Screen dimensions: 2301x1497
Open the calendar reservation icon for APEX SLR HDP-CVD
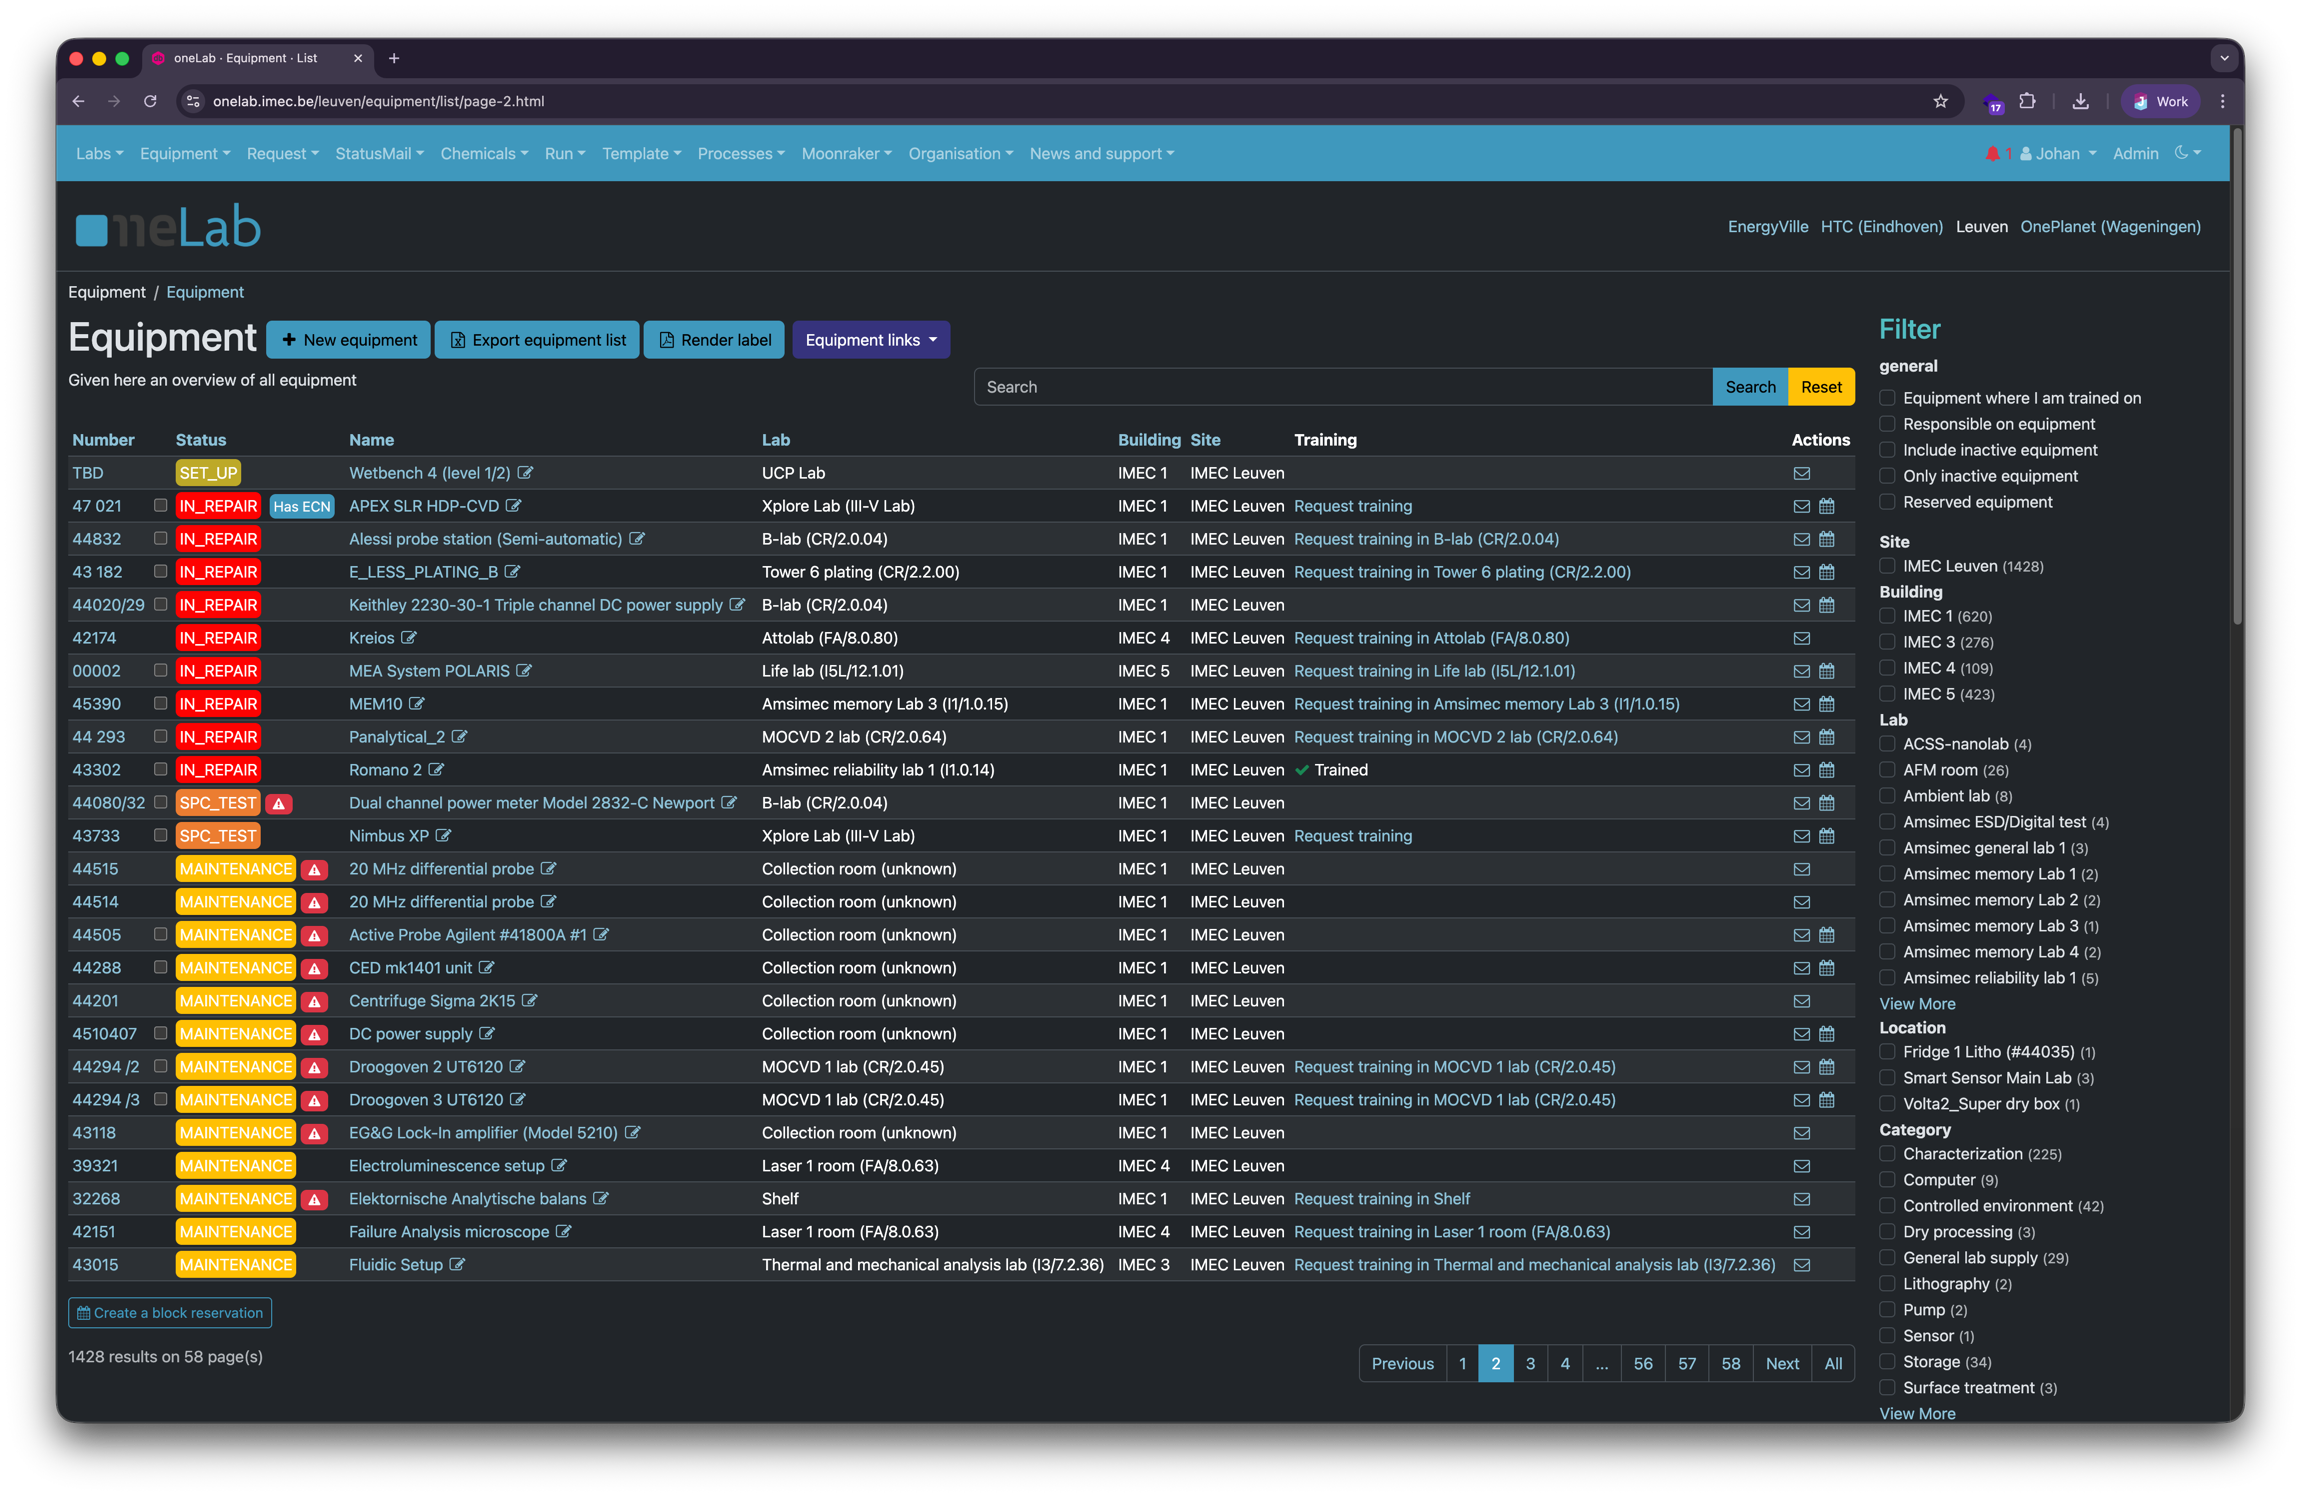pyautogui.click(x=1827, y=506)
